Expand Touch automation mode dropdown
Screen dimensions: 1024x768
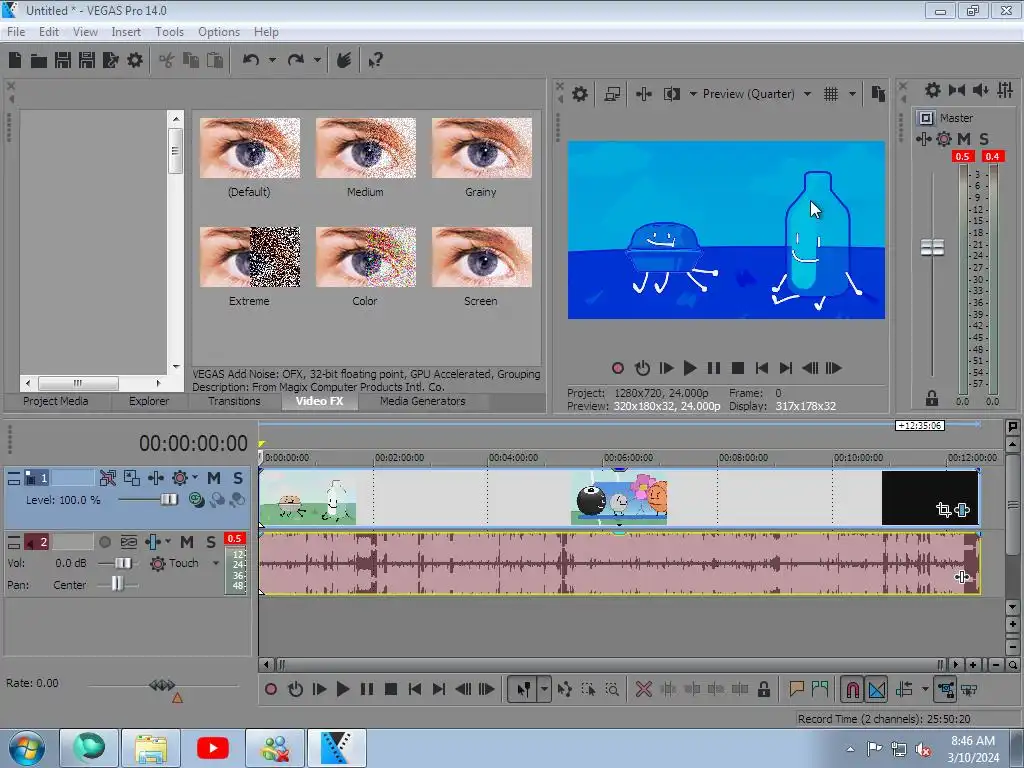point(216,563)
